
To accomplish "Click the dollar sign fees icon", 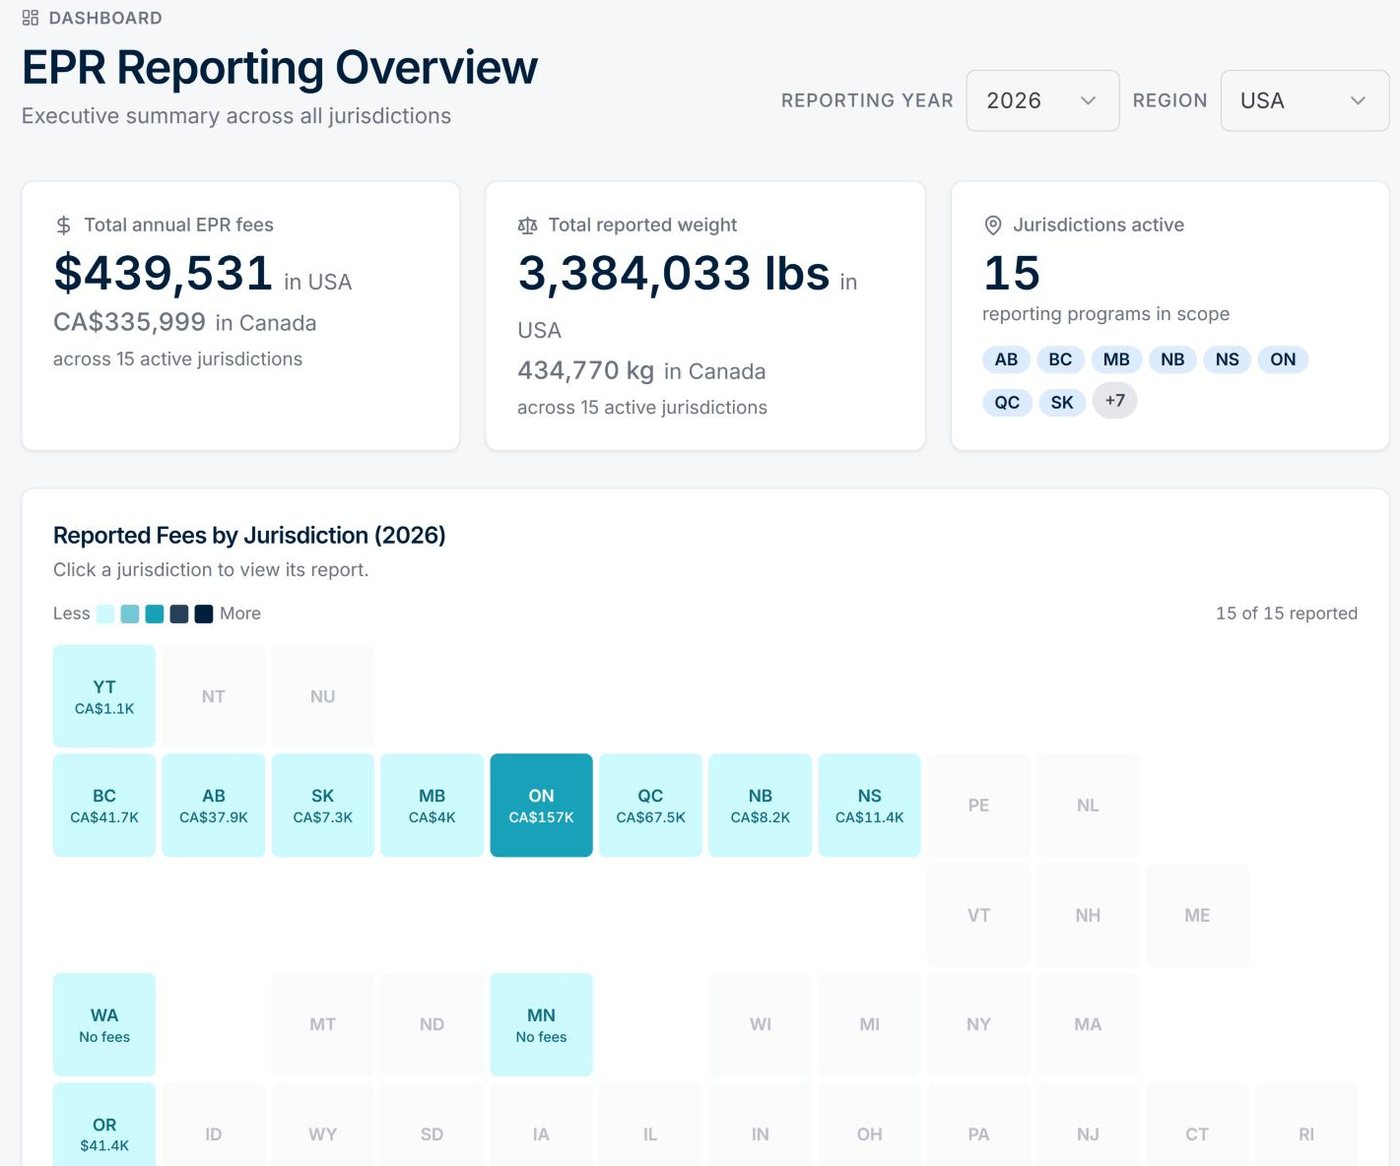I will point(63,226).
